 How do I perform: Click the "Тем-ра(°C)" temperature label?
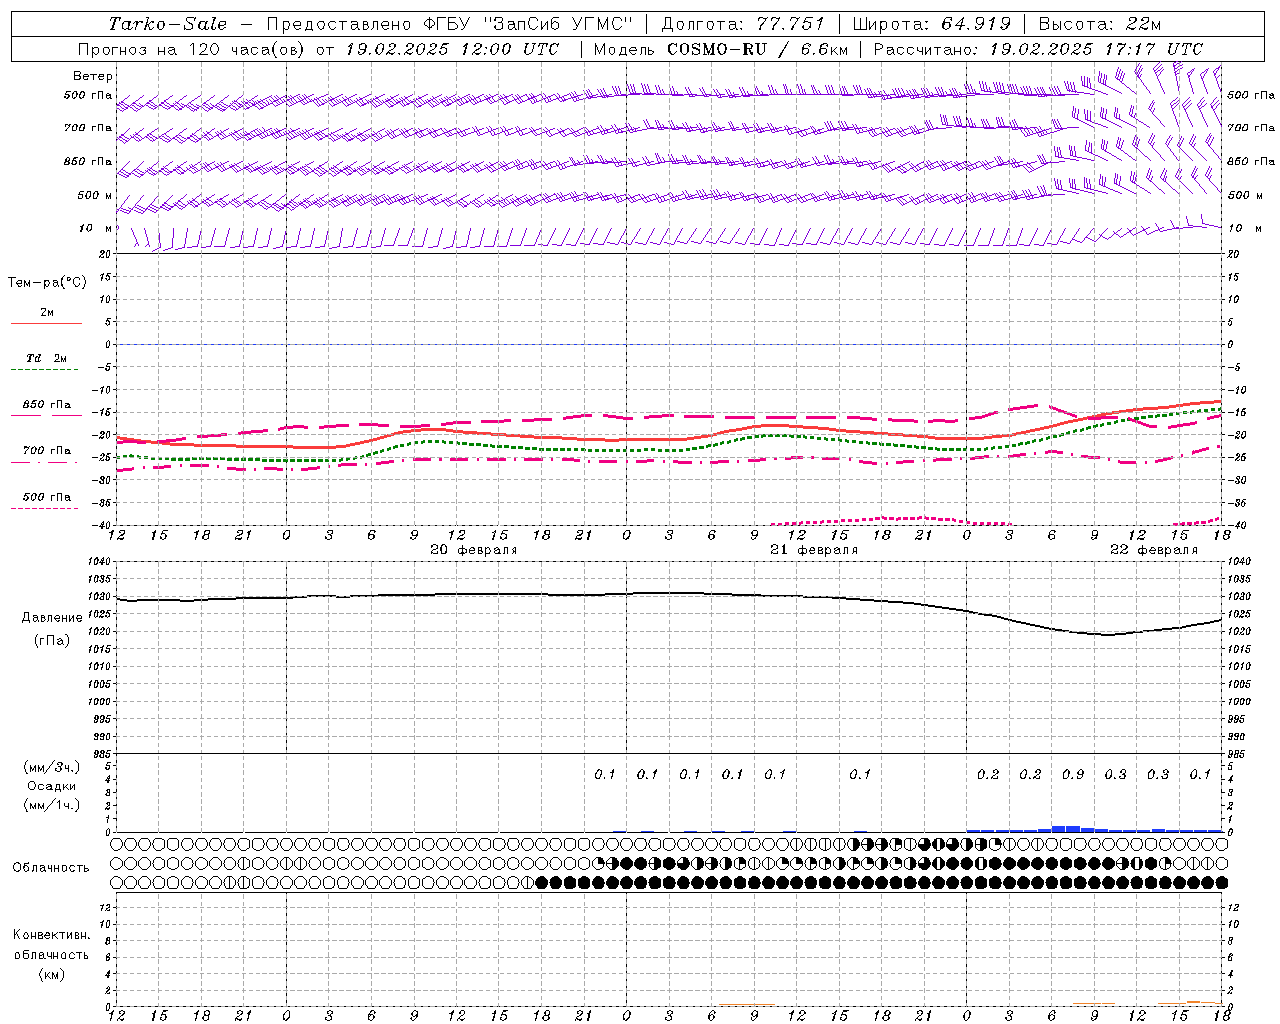(x=47, y=283)
